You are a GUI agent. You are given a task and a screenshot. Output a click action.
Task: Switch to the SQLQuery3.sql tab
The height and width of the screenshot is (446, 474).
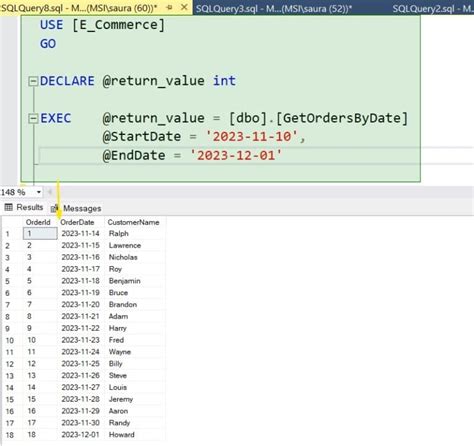tap(273, 8)
